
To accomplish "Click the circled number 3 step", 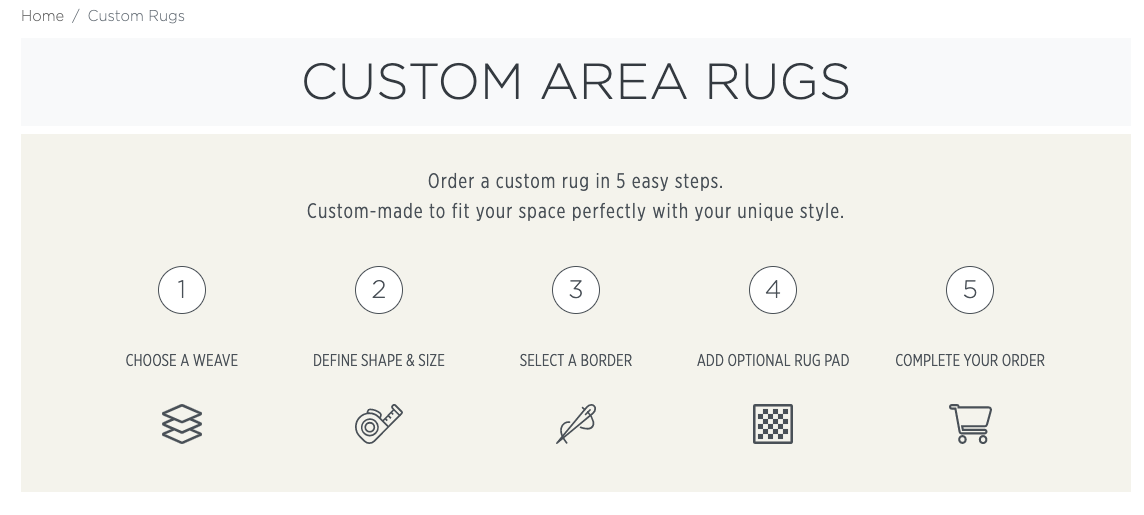I will tap(576, 290).
